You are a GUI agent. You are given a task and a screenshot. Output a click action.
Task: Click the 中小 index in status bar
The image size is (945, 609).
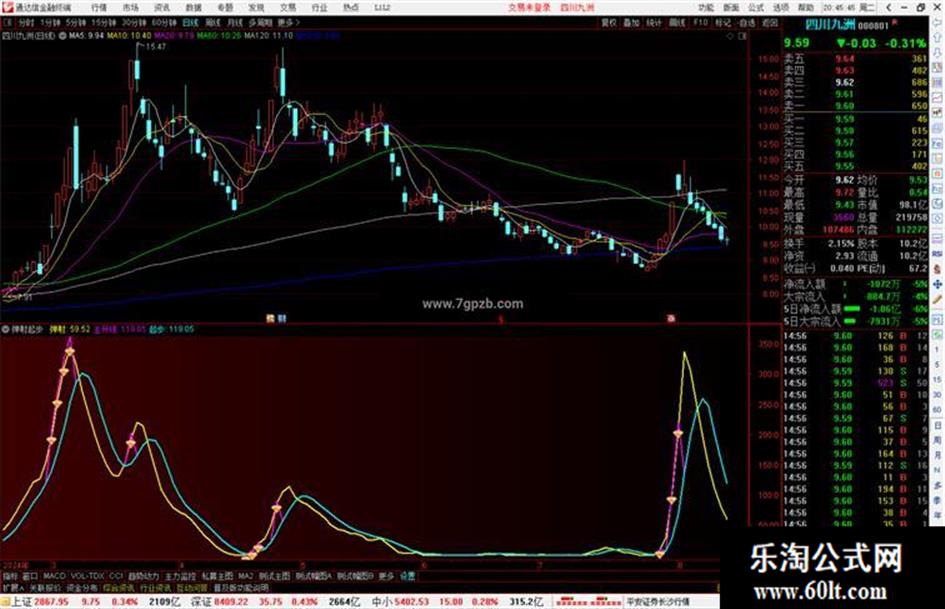coord(382,602)
